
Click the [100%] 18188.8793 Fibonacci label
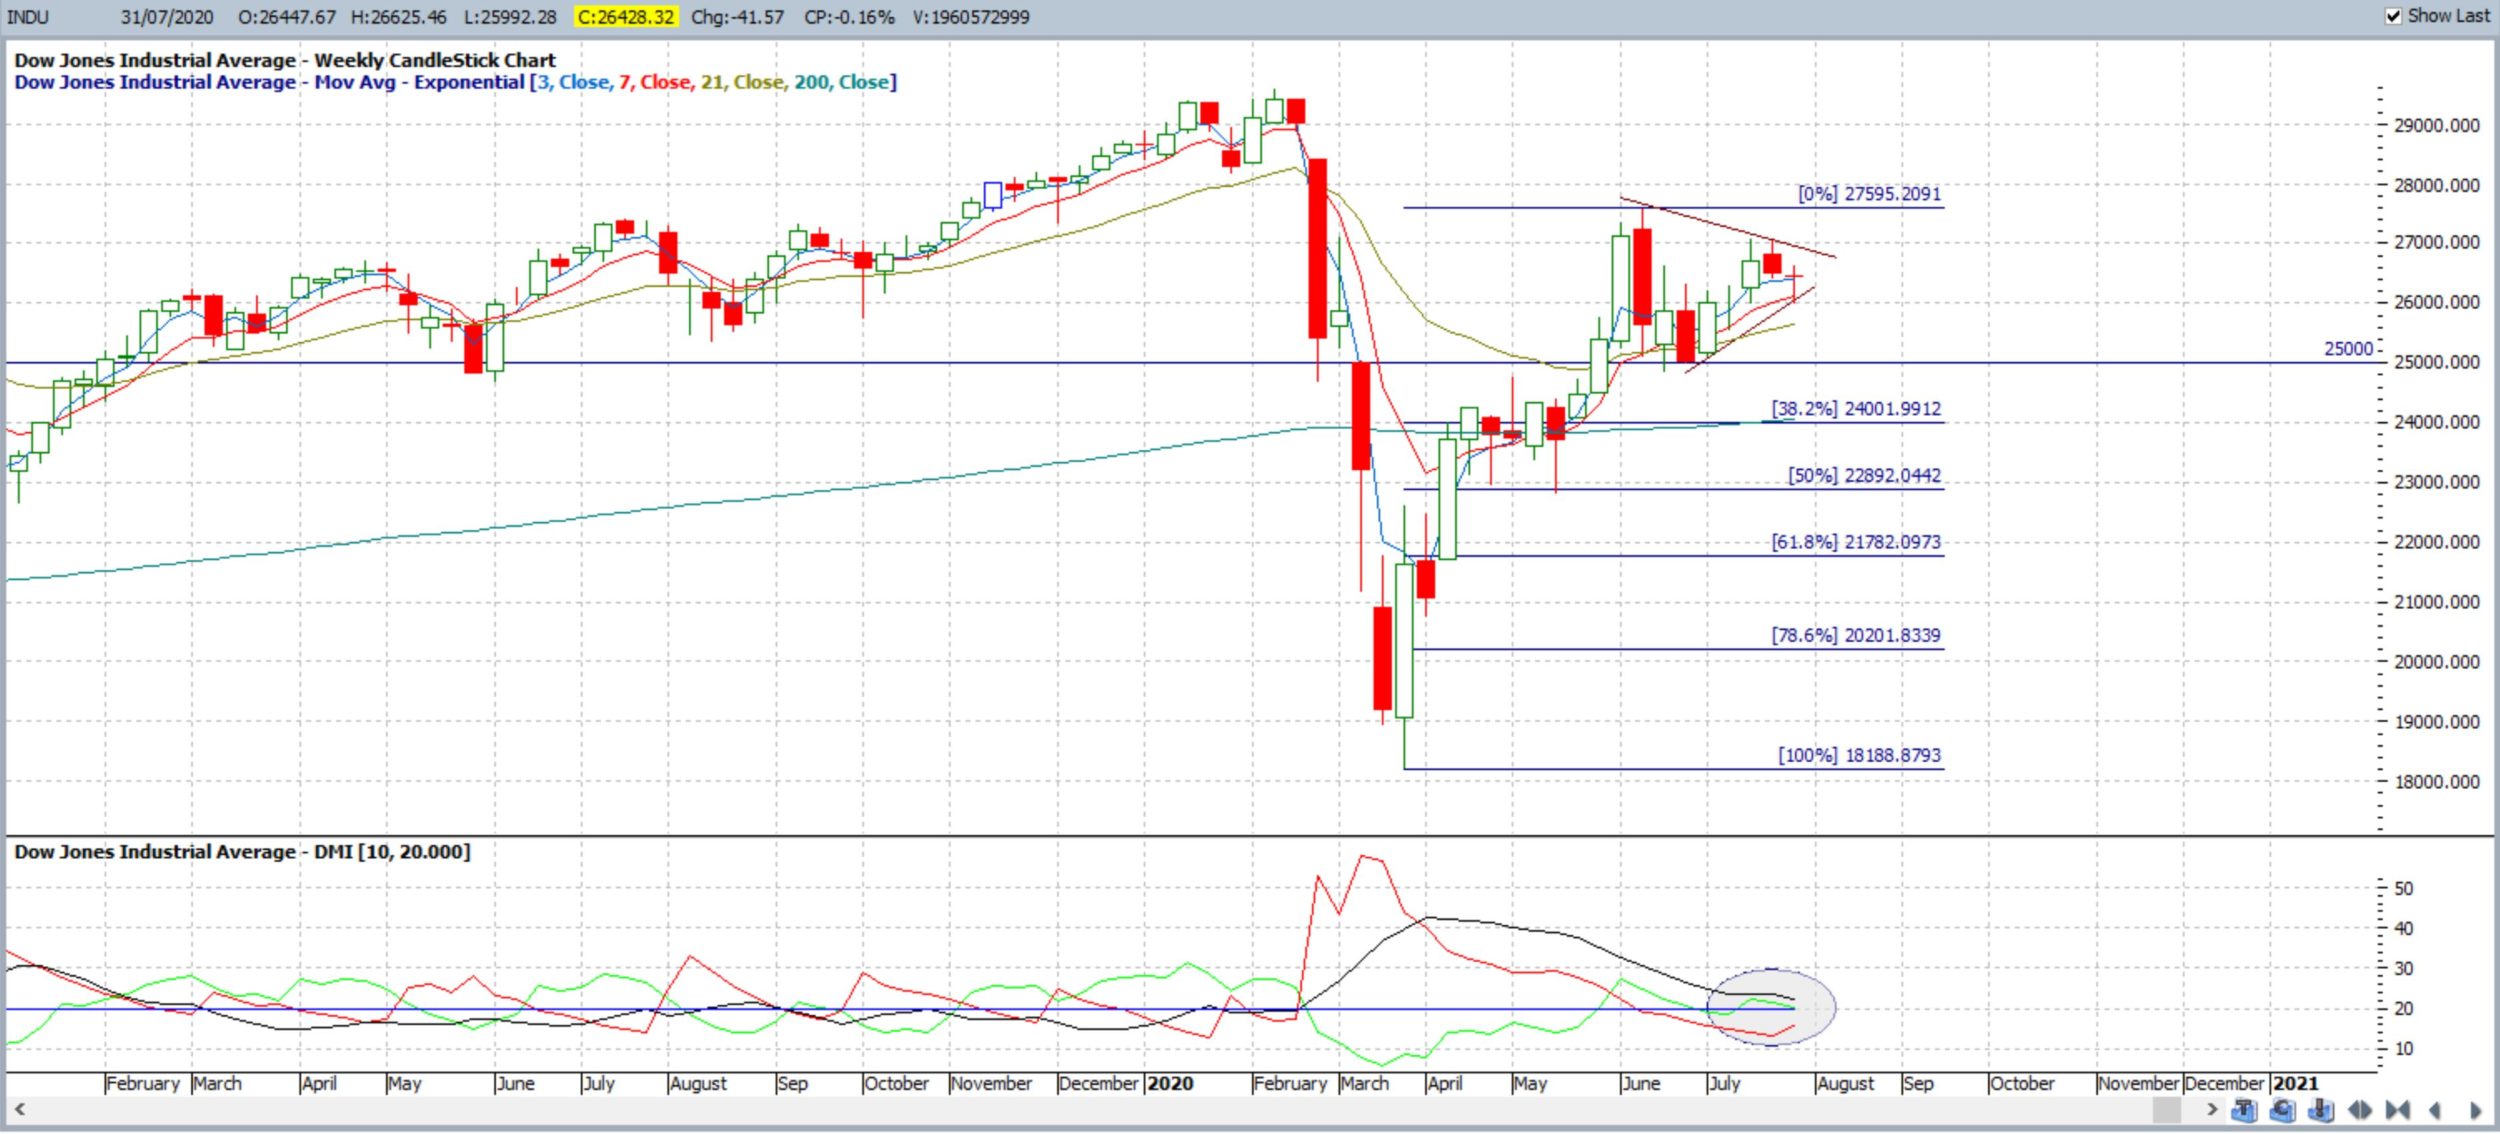(1859, 755)
